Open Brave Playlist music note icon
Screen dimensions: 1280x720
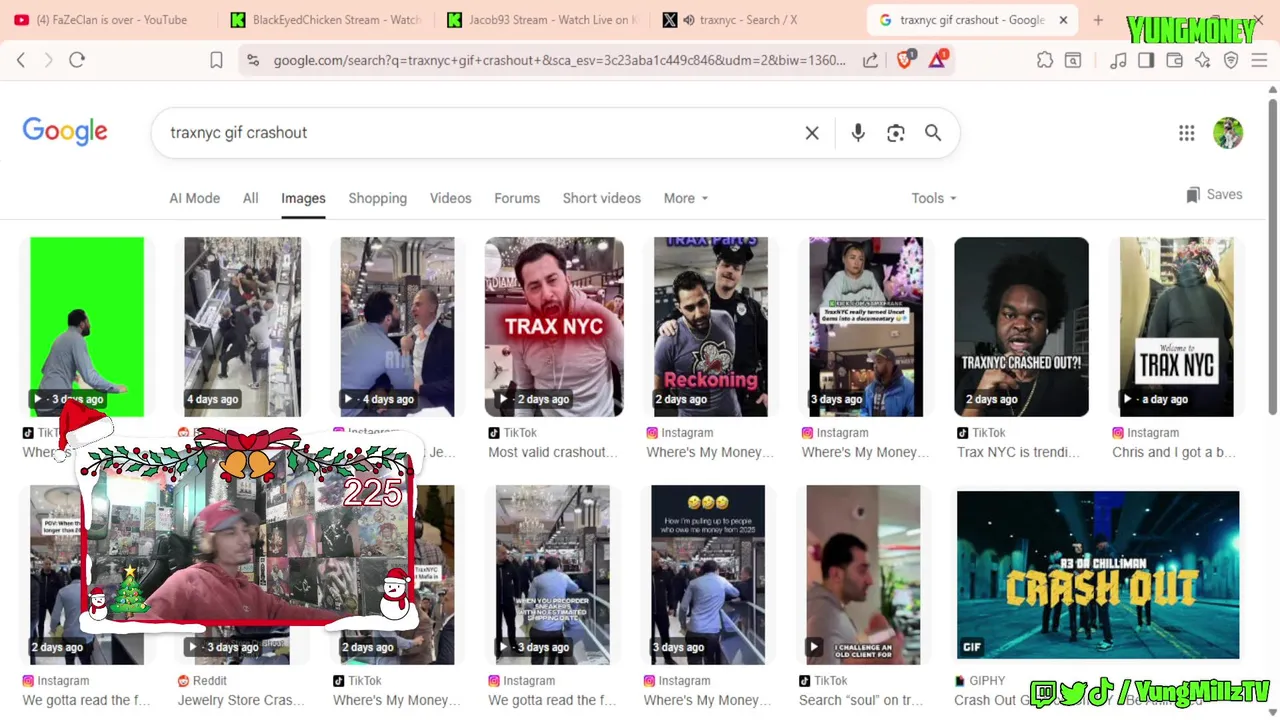coord(1118,60)
